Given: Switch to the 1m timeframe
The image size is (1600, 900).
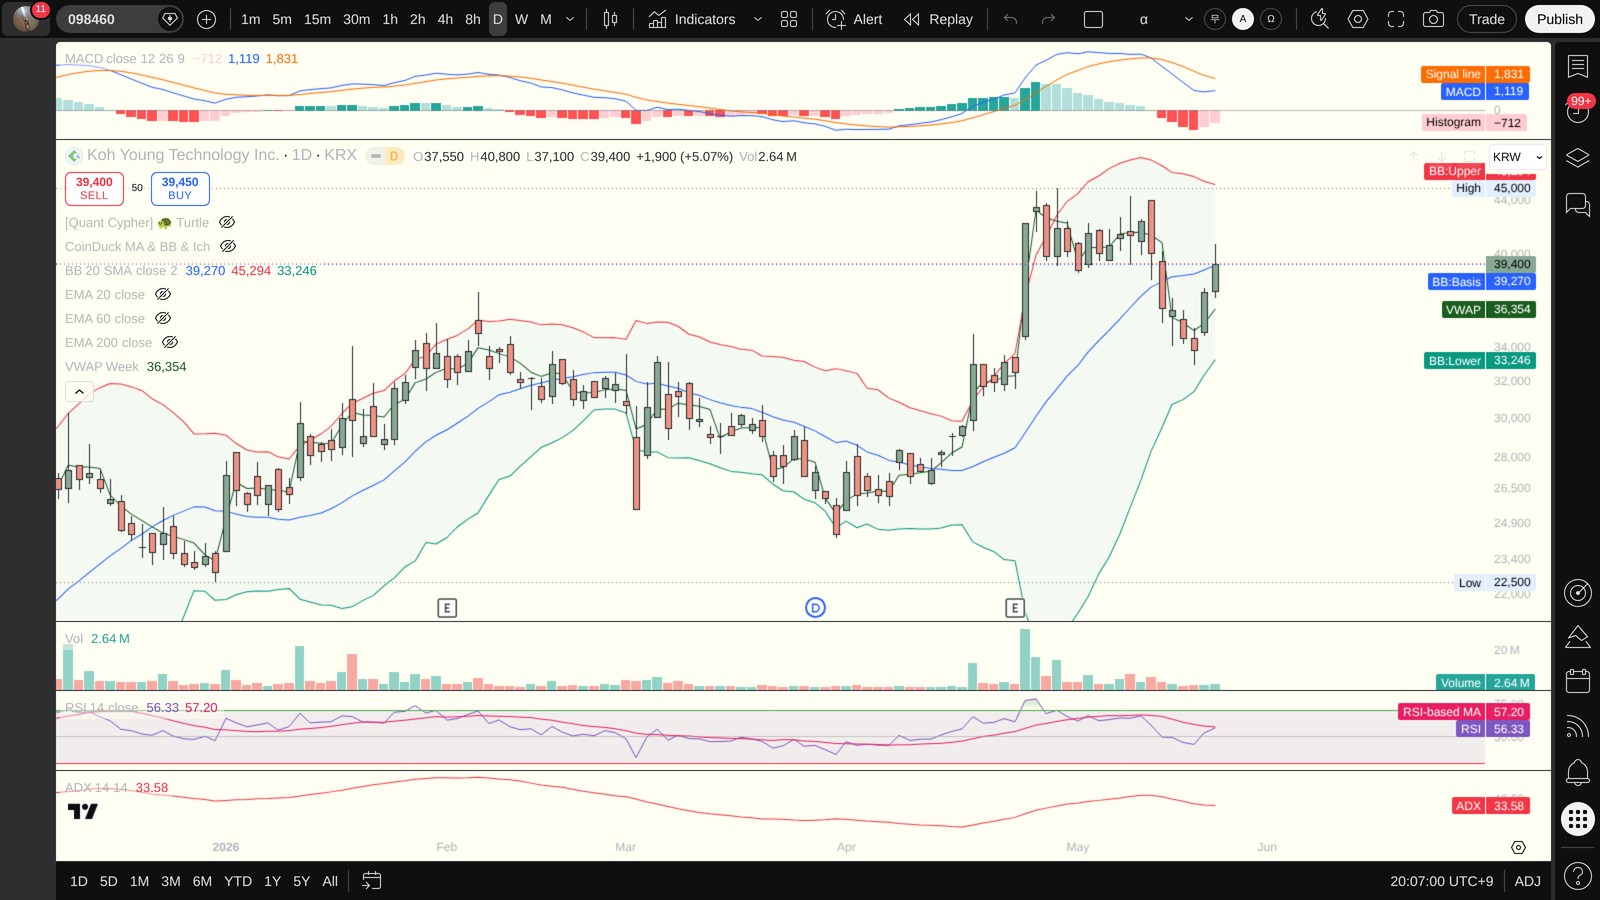Looking at the screenshot, I should [250, 19].
